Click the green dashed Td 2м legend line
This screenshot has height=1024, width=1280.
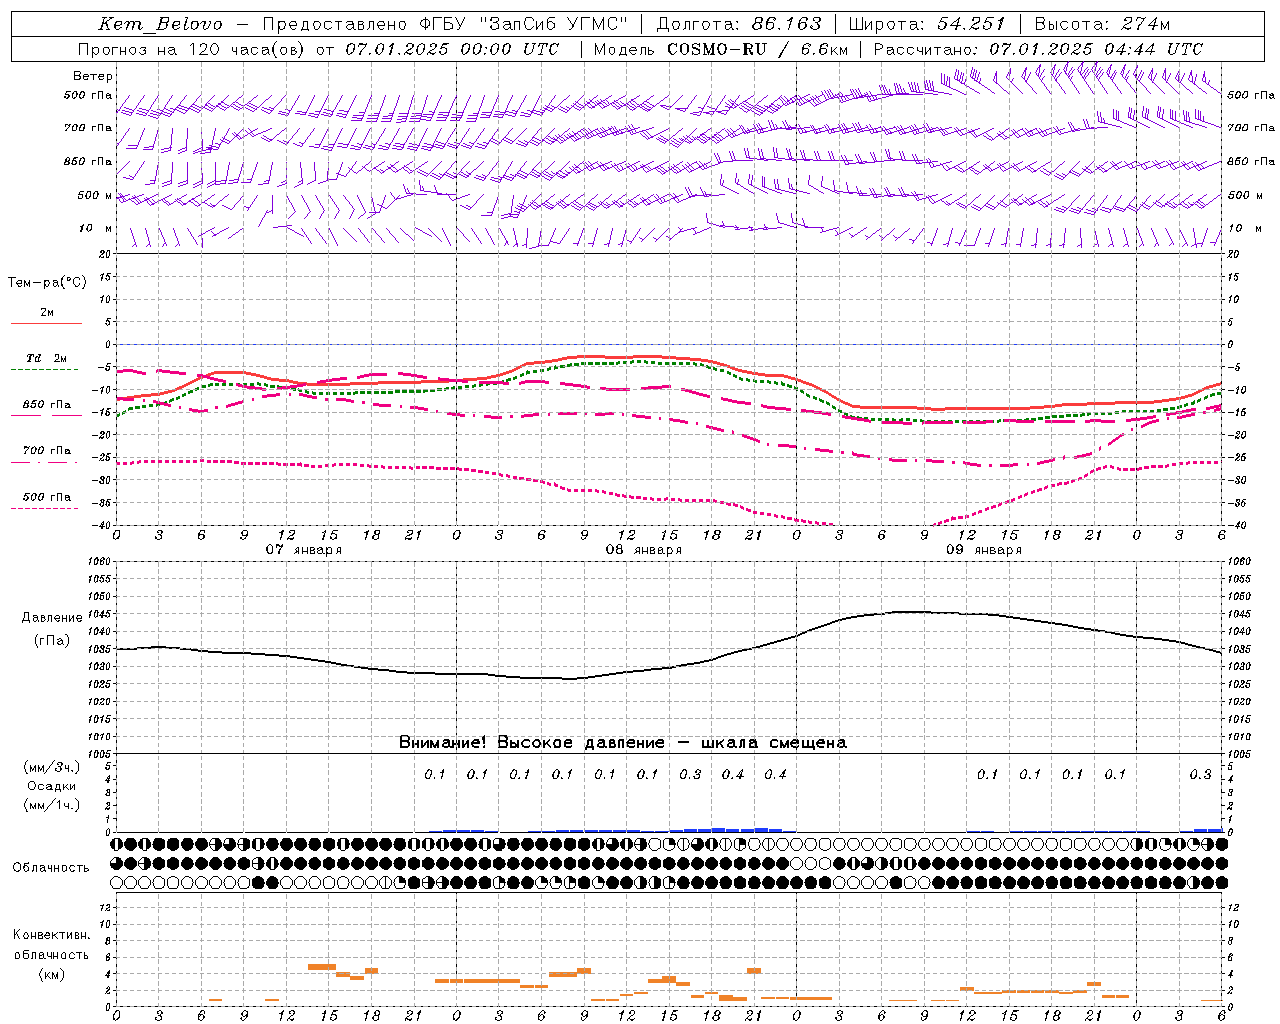coord(44,369)
